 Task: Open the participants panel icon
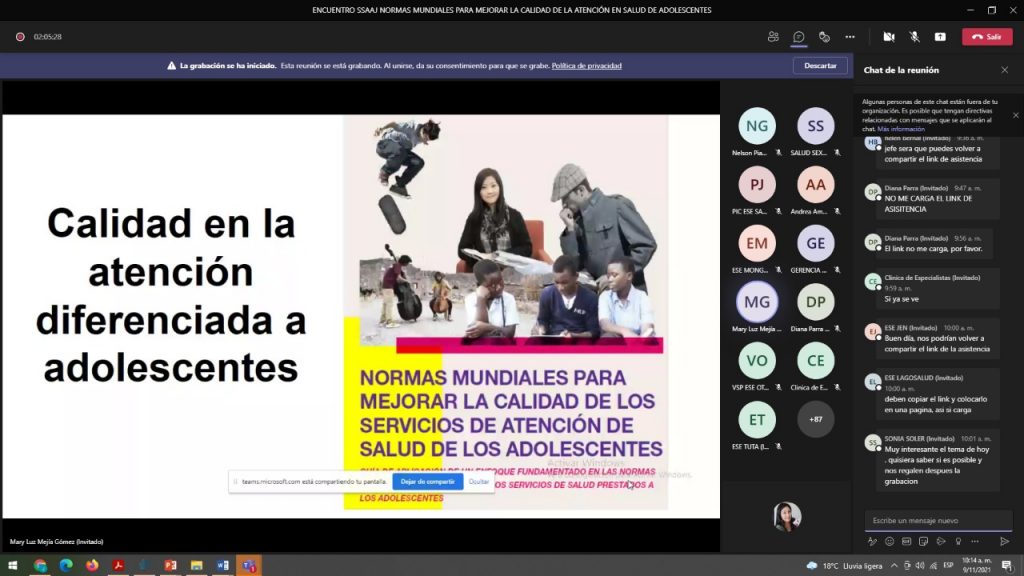click(773, 37)
